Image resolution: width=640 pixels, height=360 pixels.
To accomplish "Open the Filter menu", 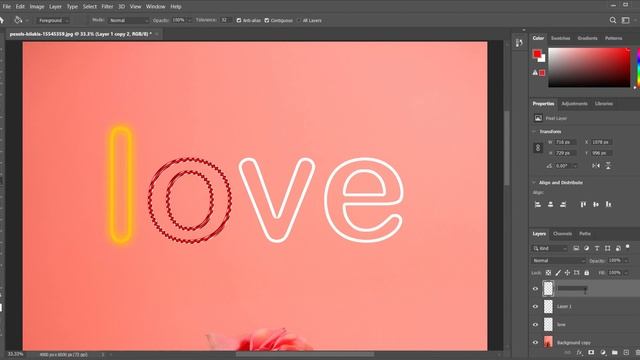I will coord(107,7).
